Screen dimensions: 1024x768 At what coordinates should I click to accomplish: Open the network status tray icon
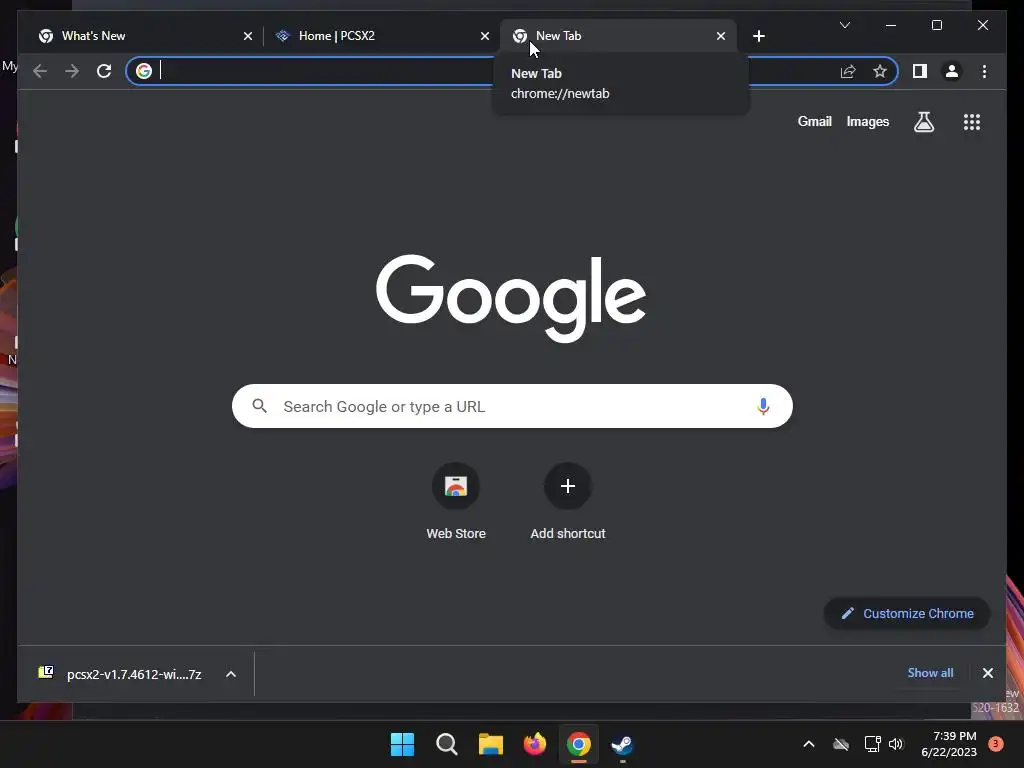click(x=872, y=744)
